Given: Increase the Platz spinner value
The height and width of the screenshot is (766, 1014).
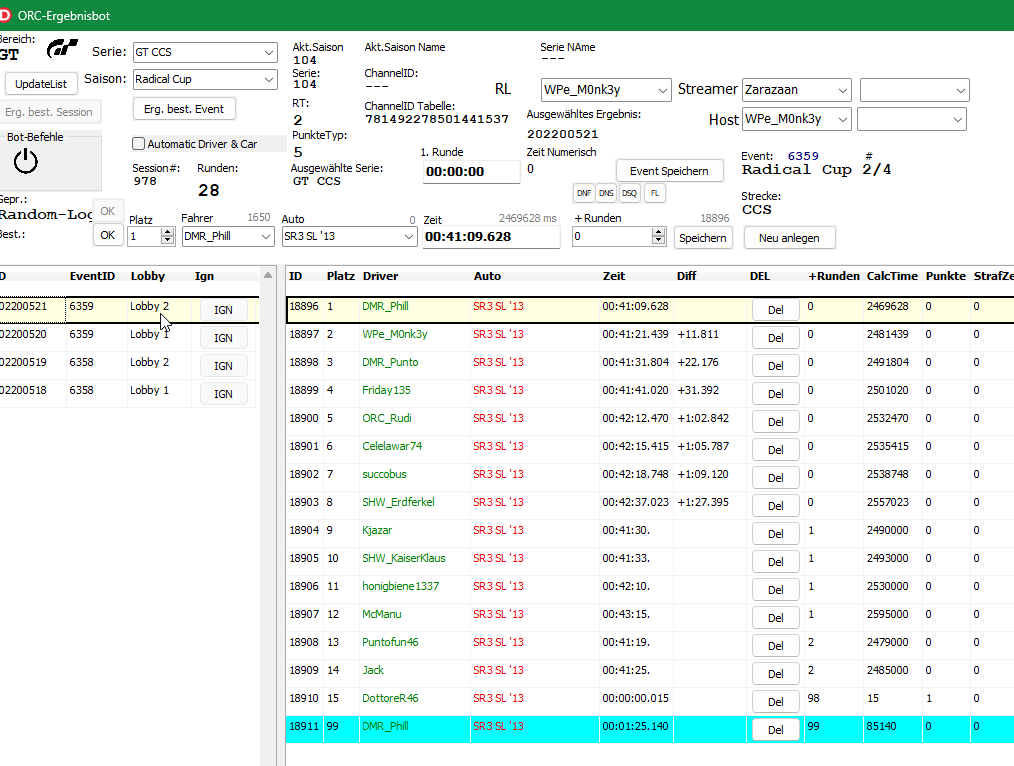Looking at the screenshot, I should pos(167,231).
